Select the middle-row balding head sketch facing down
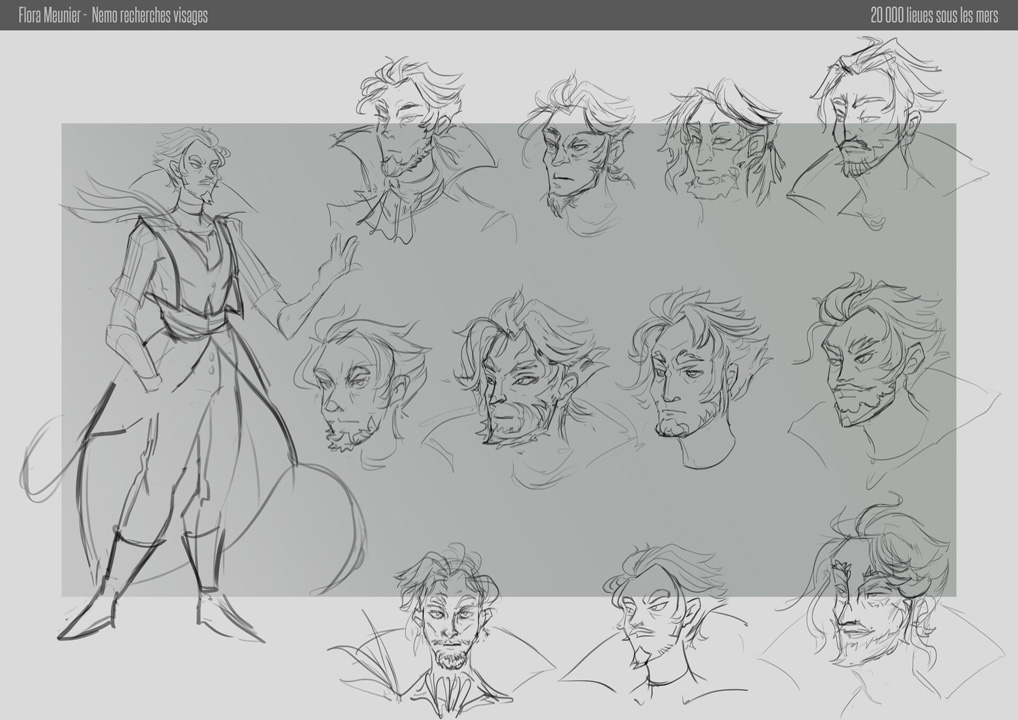Viewport: 1018px width, 720px height. 364,386
